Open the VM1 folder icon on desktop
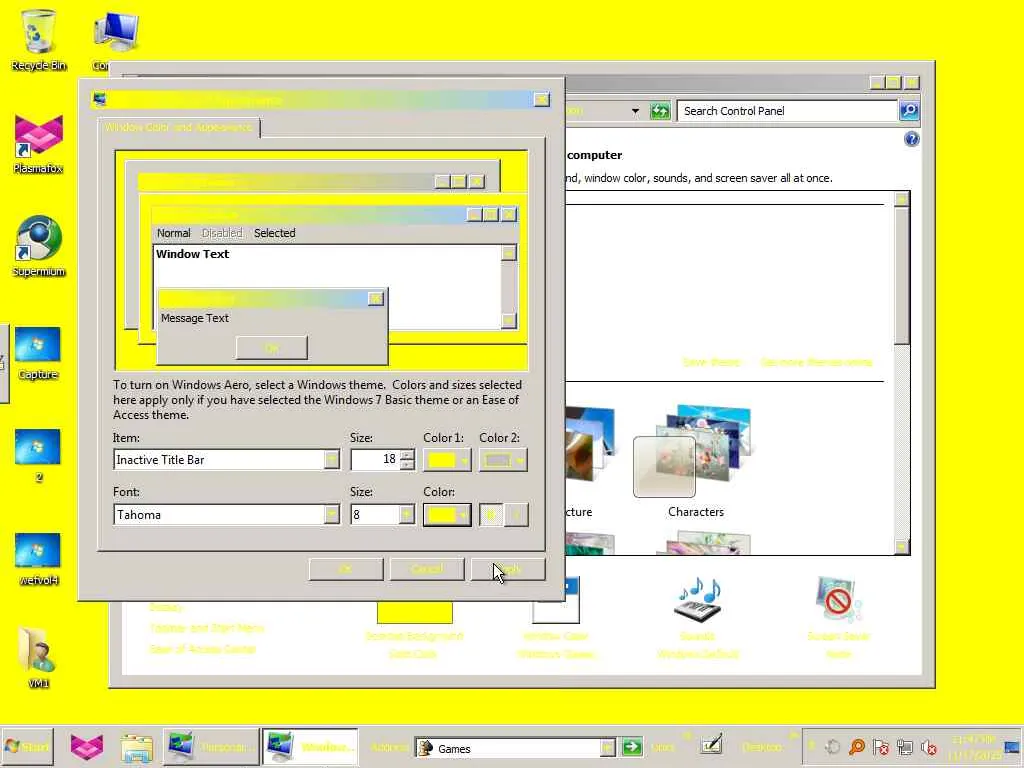 coord(38,658)
